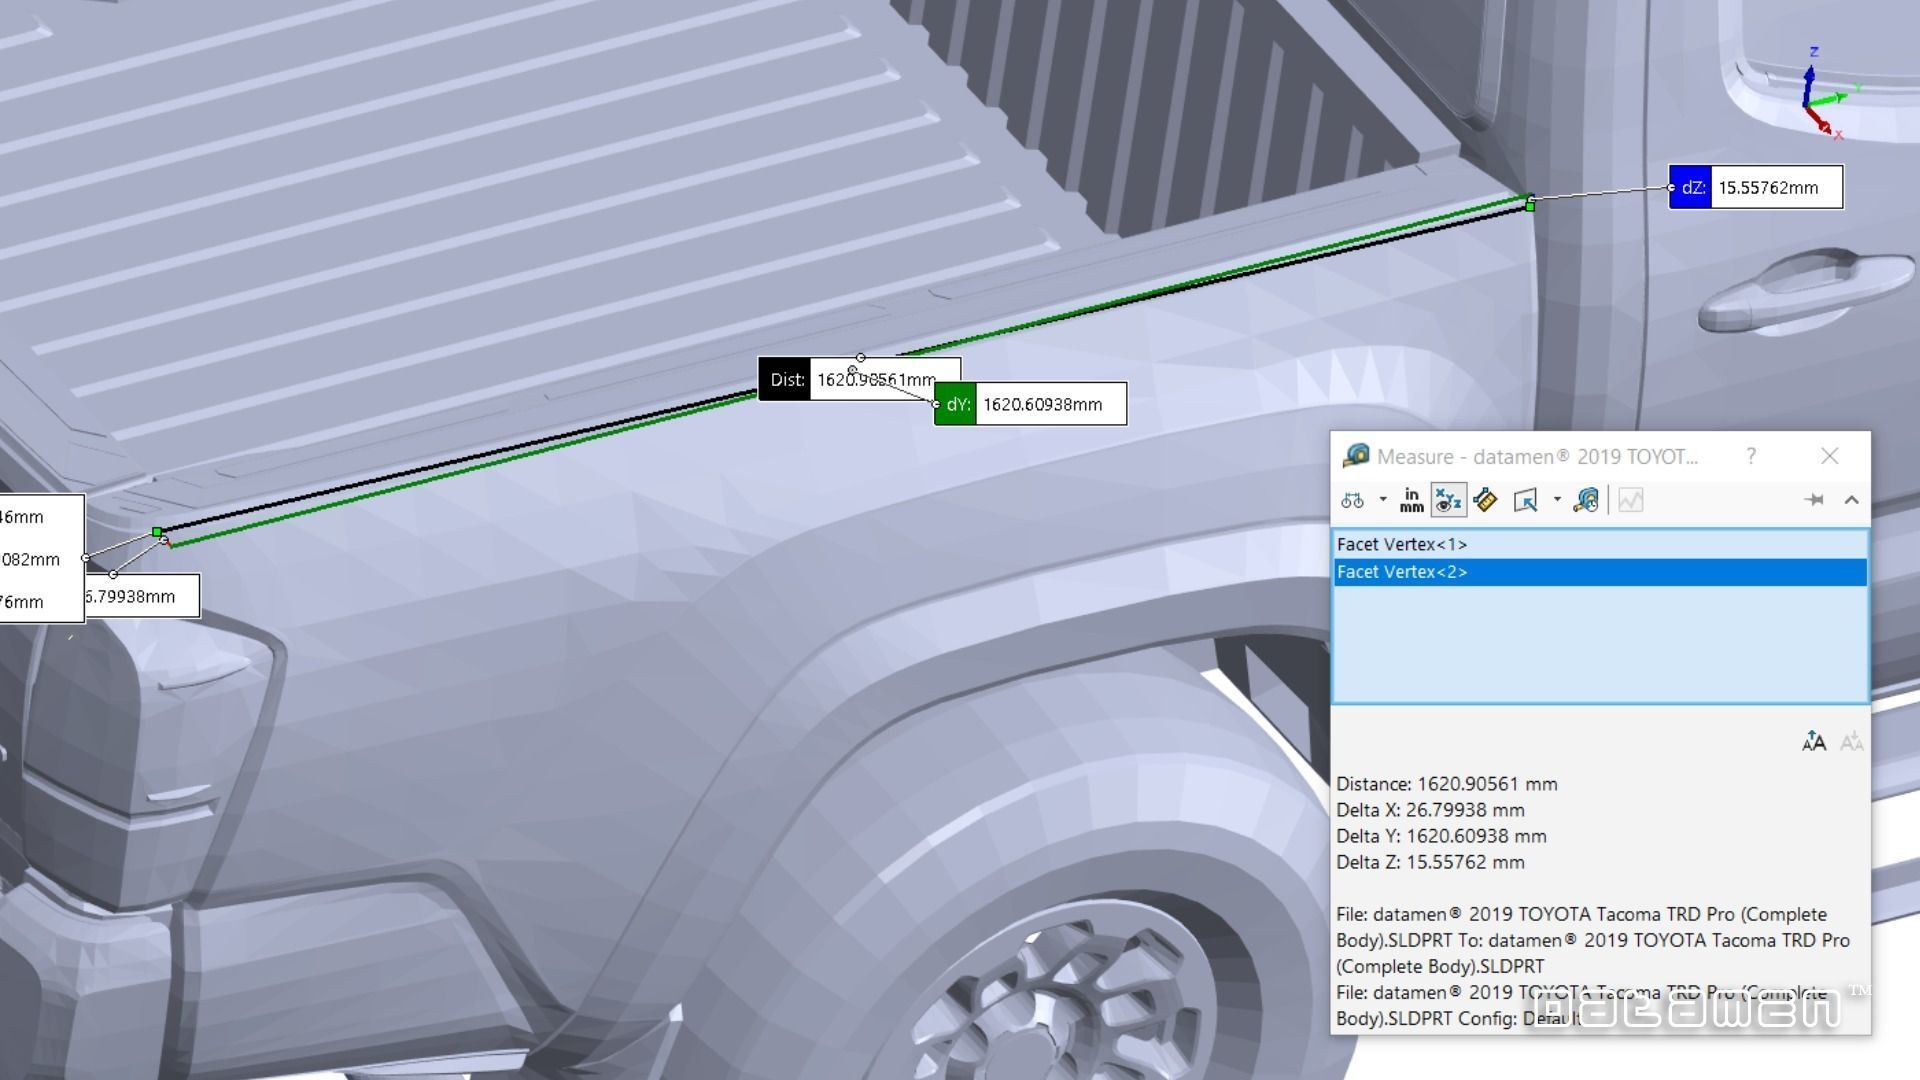Select Facet Vertex<2> in selection list

pos(1600,572)
